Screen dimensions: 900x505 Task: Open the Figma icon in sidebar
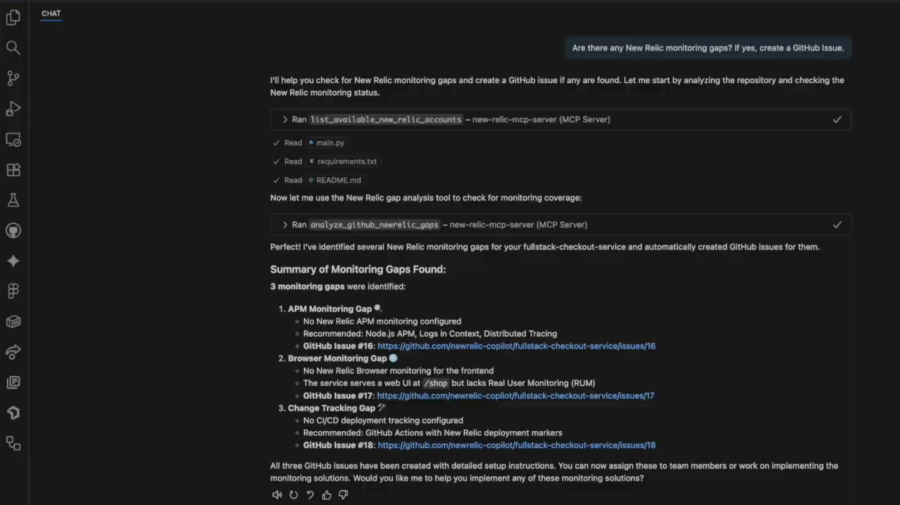pos(13,291)
